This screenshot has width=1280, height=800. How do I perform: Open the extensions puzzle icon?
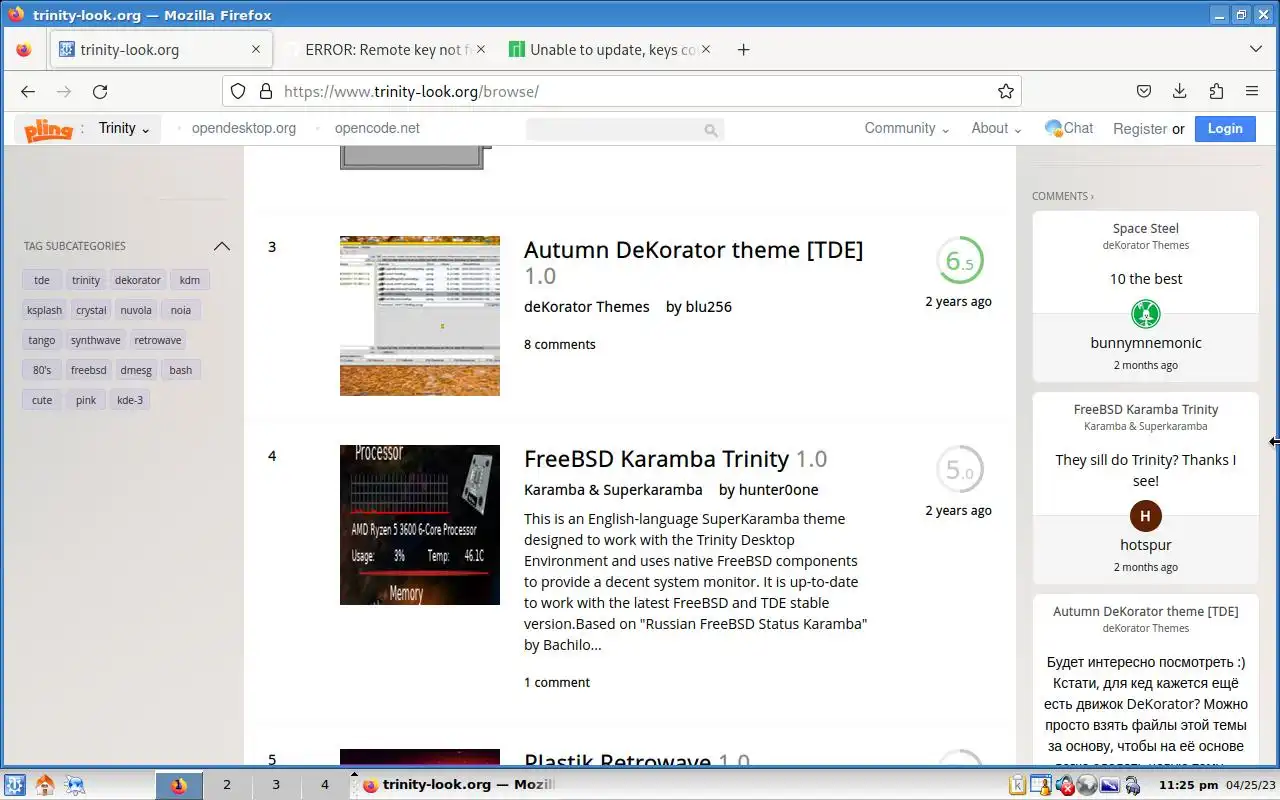[x=1216, y=91]
